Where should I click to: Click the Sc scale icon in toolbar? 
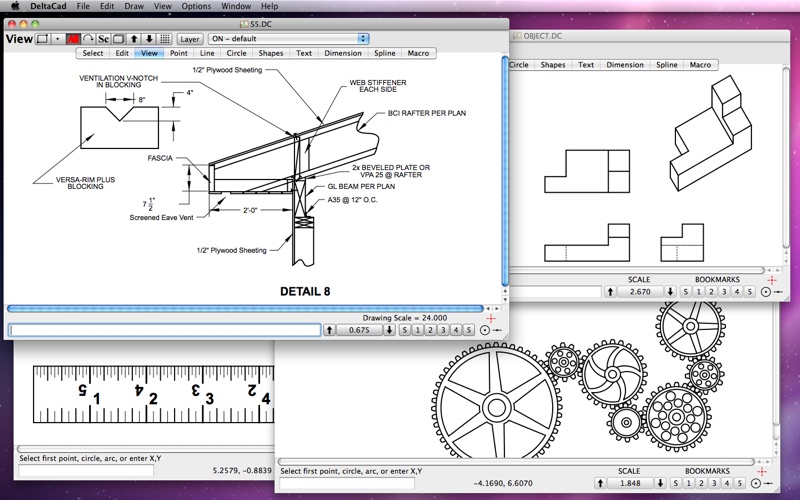[103, 39]
